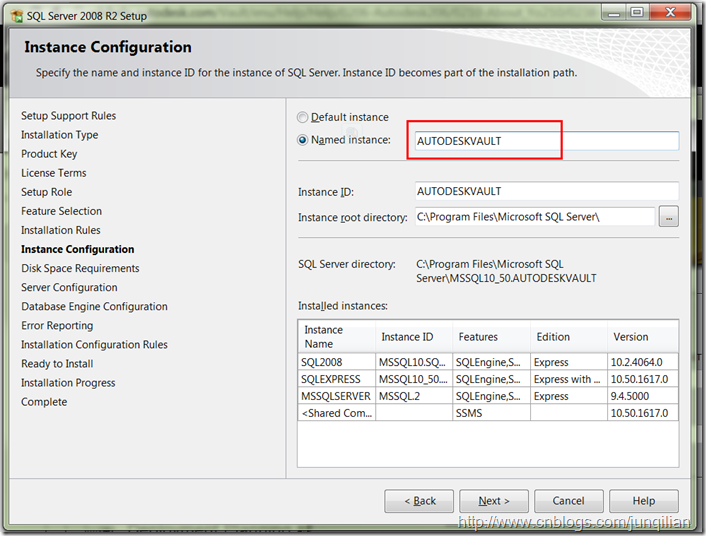The width and height of the screenshot is (706, 536).
Task: Select the Database Engine Configuration step
Action: click(x=94, y=306)
